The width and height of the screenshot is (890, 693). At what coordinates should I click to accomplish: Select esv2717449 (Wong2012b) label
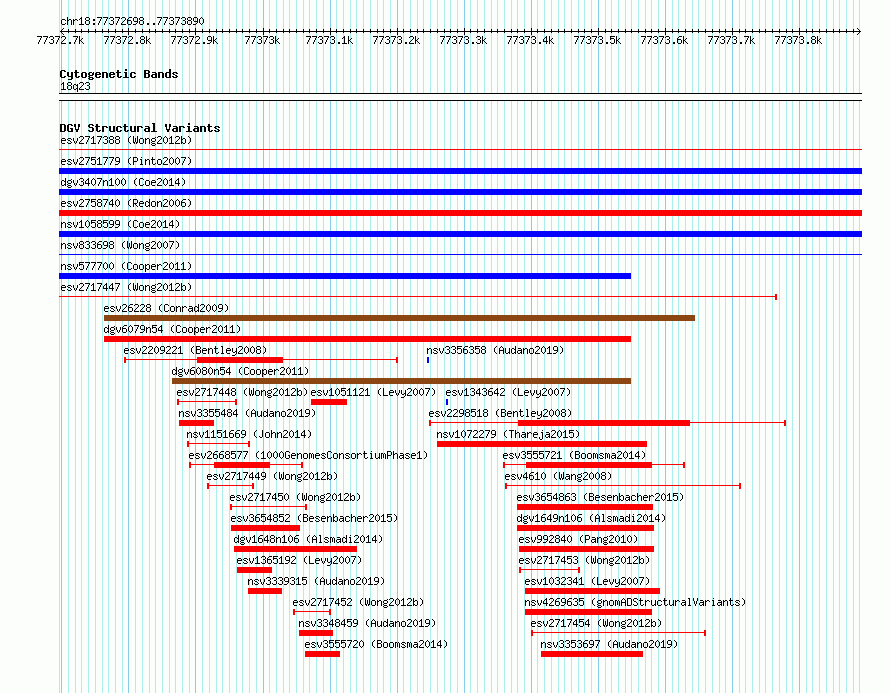pos(272,476)
